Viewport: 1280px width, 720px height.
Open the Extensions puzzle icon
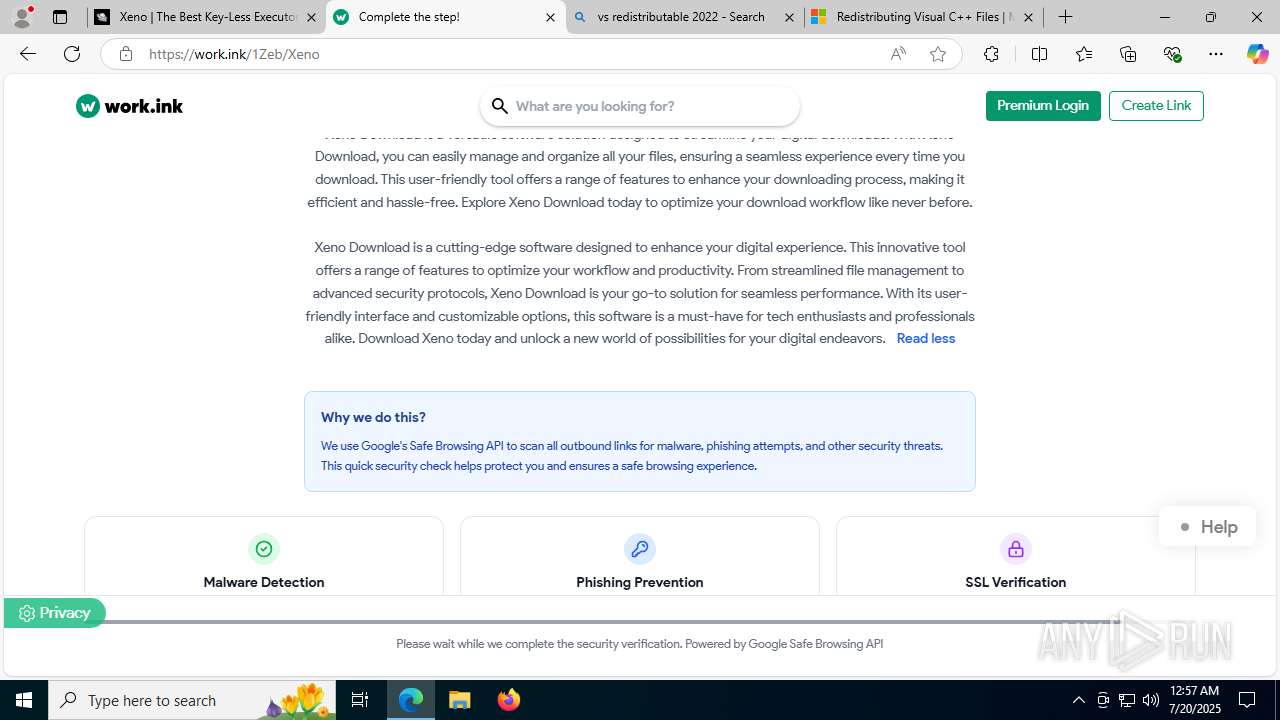(x=991, y=54)
